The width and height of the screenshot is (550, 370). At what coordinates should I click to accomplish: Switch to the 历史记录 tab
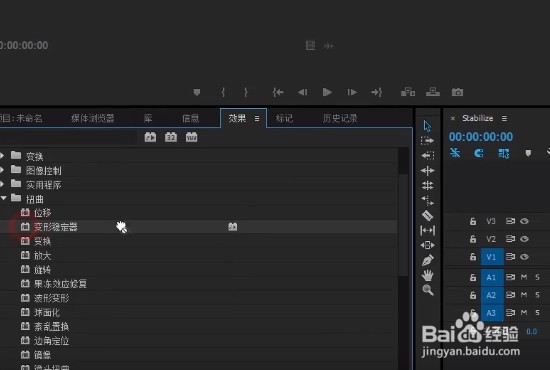[340, 118]
